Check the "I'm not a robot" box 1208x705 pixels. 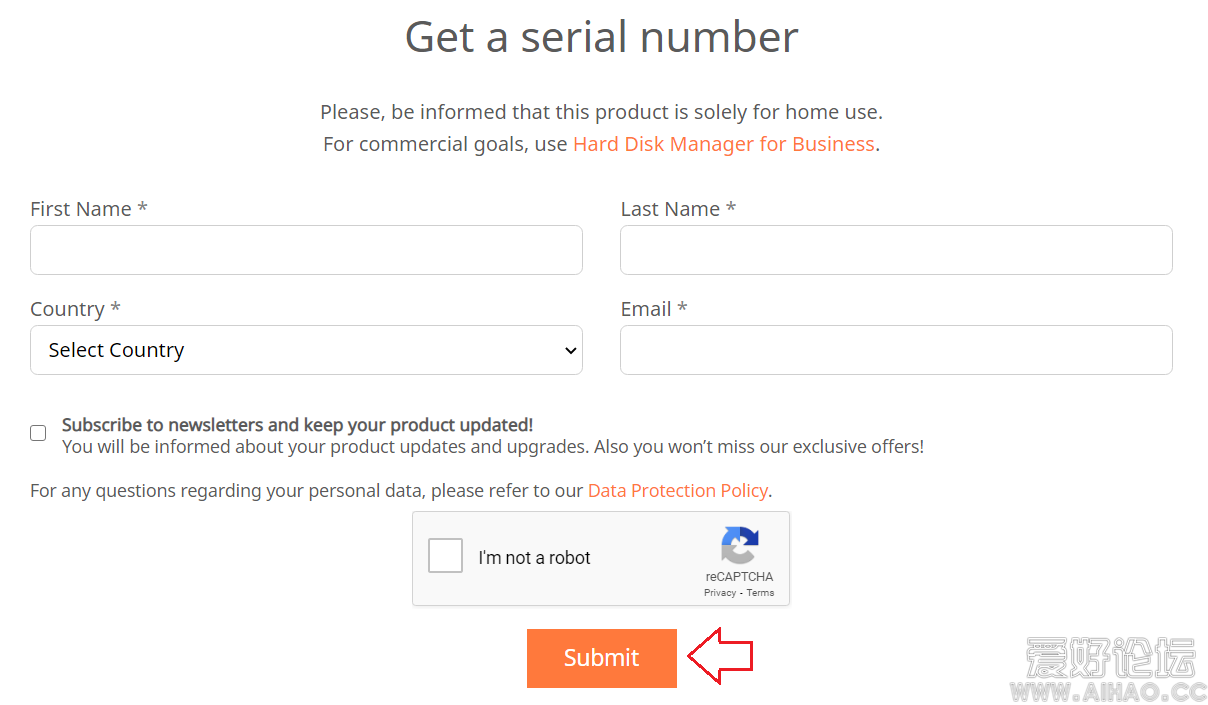[x=445, y=556]
